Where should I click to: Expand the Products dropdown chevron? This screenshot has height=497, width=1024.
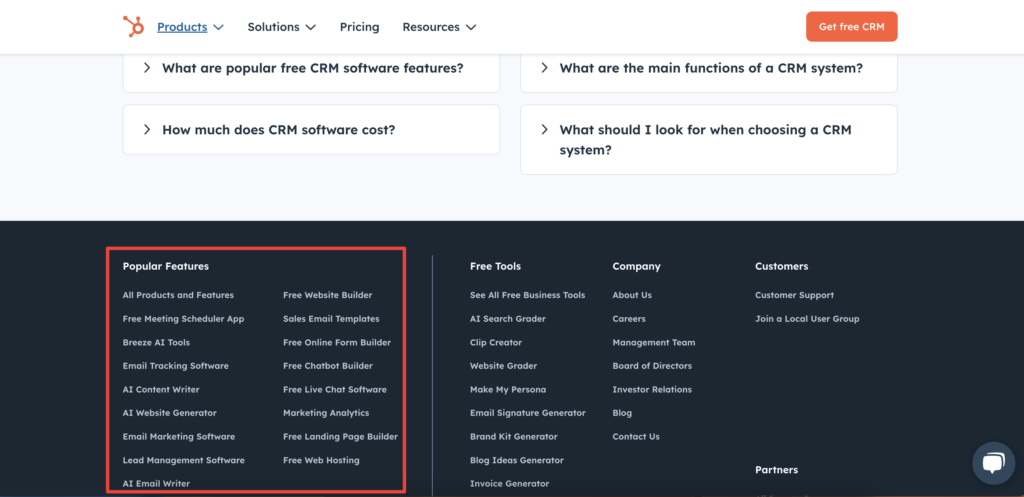tap(219, 27)
